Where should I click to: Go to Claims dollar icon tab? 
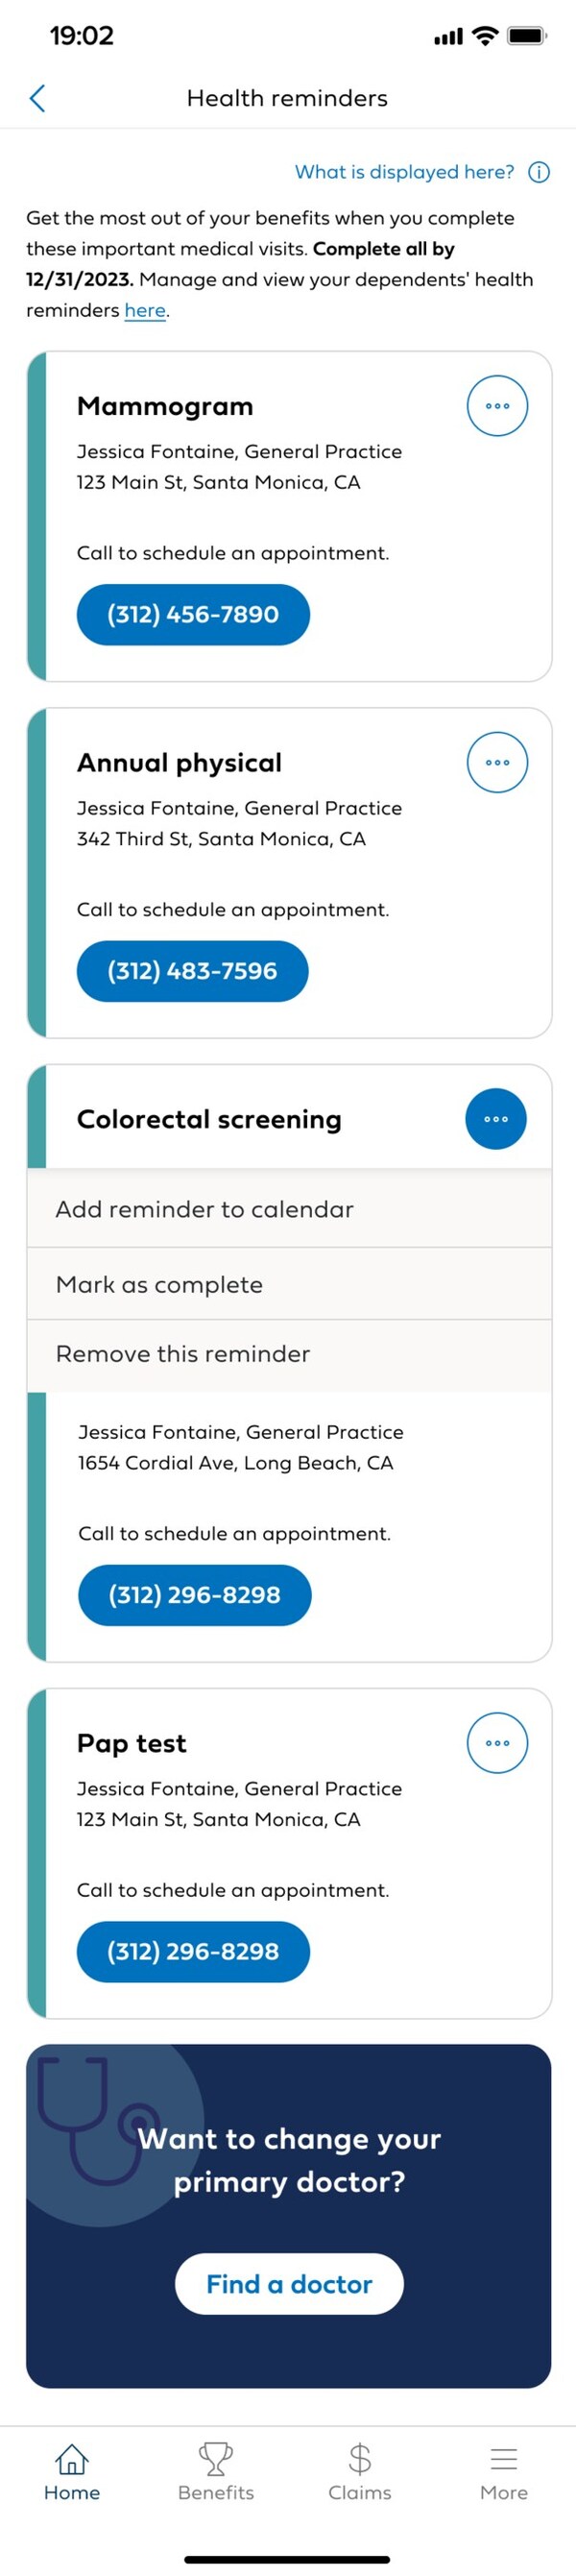pyautogui.click(x=360, y=2458)
